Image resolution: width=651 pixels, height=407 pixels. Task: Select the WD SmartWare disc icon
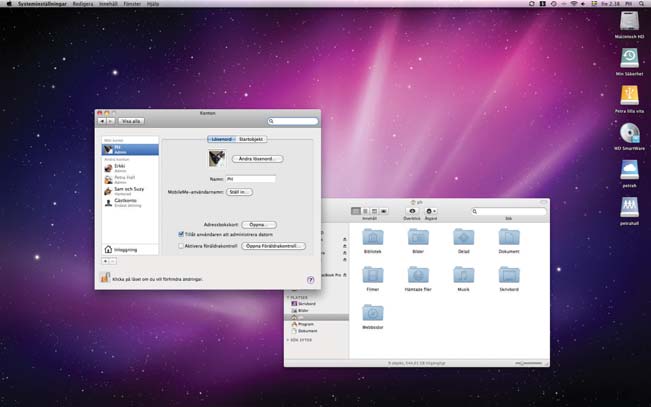click(629, 133)
